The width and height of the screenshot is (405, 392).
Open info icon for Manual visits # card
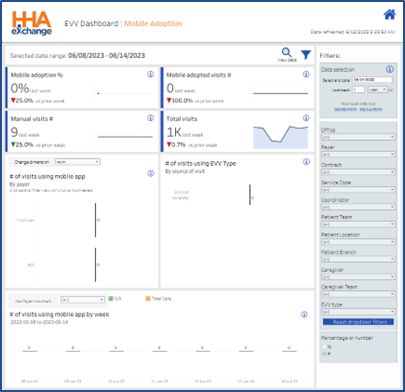point(151,118)
